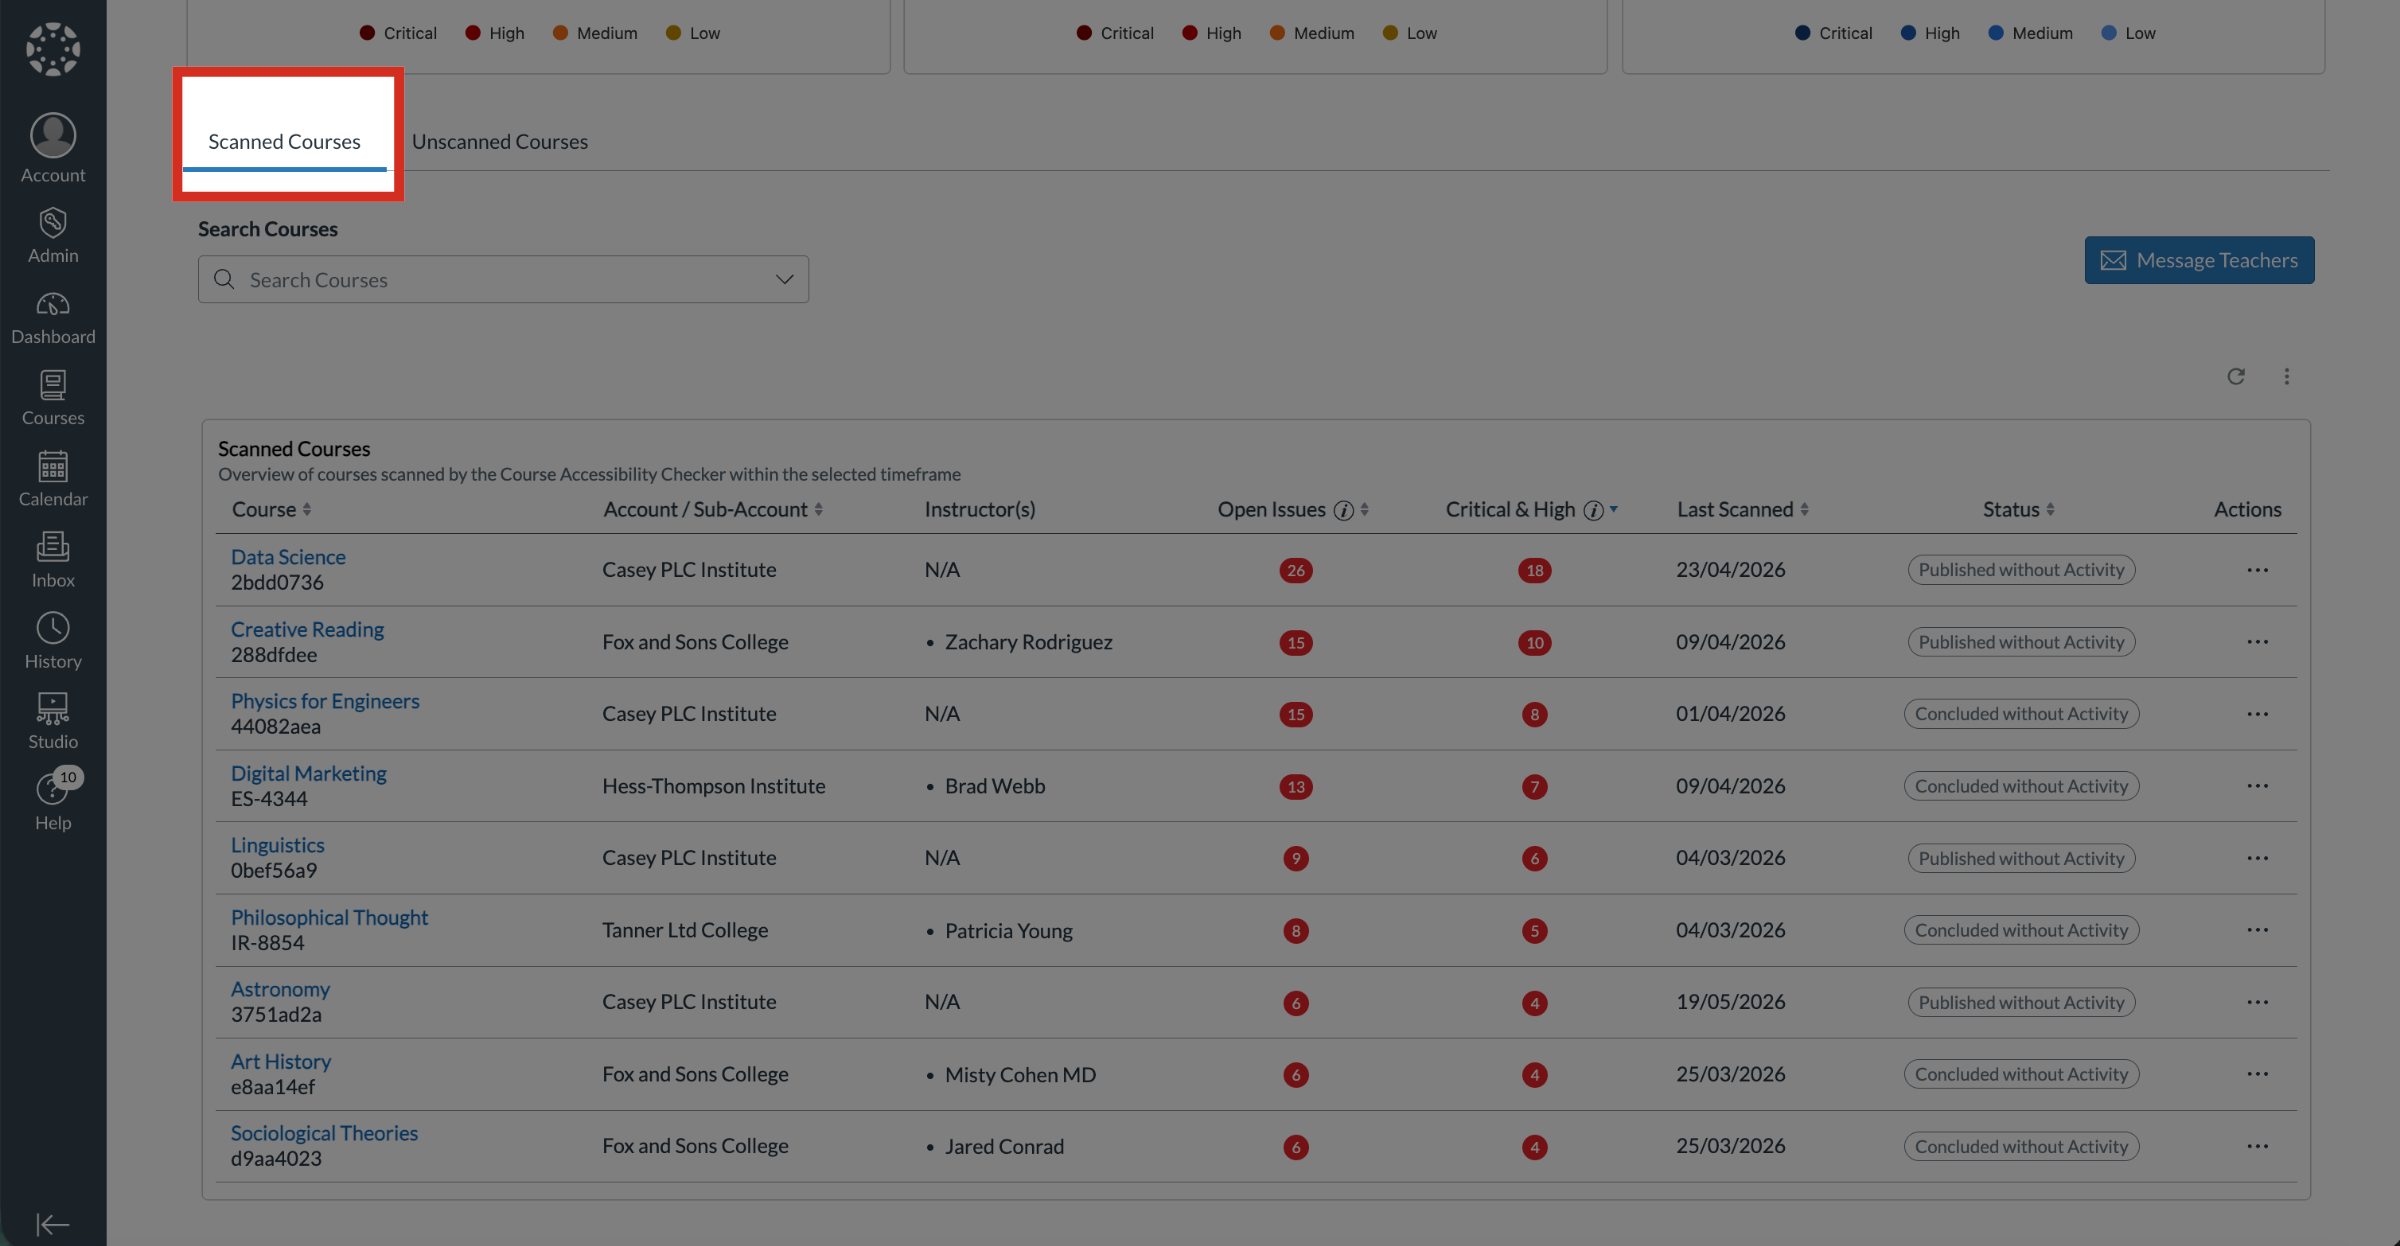Image resolution: width=2400 pixels, height=1246 pixels.
Task: Open Courses in the sidebar
Action: [x=53, y=398]
